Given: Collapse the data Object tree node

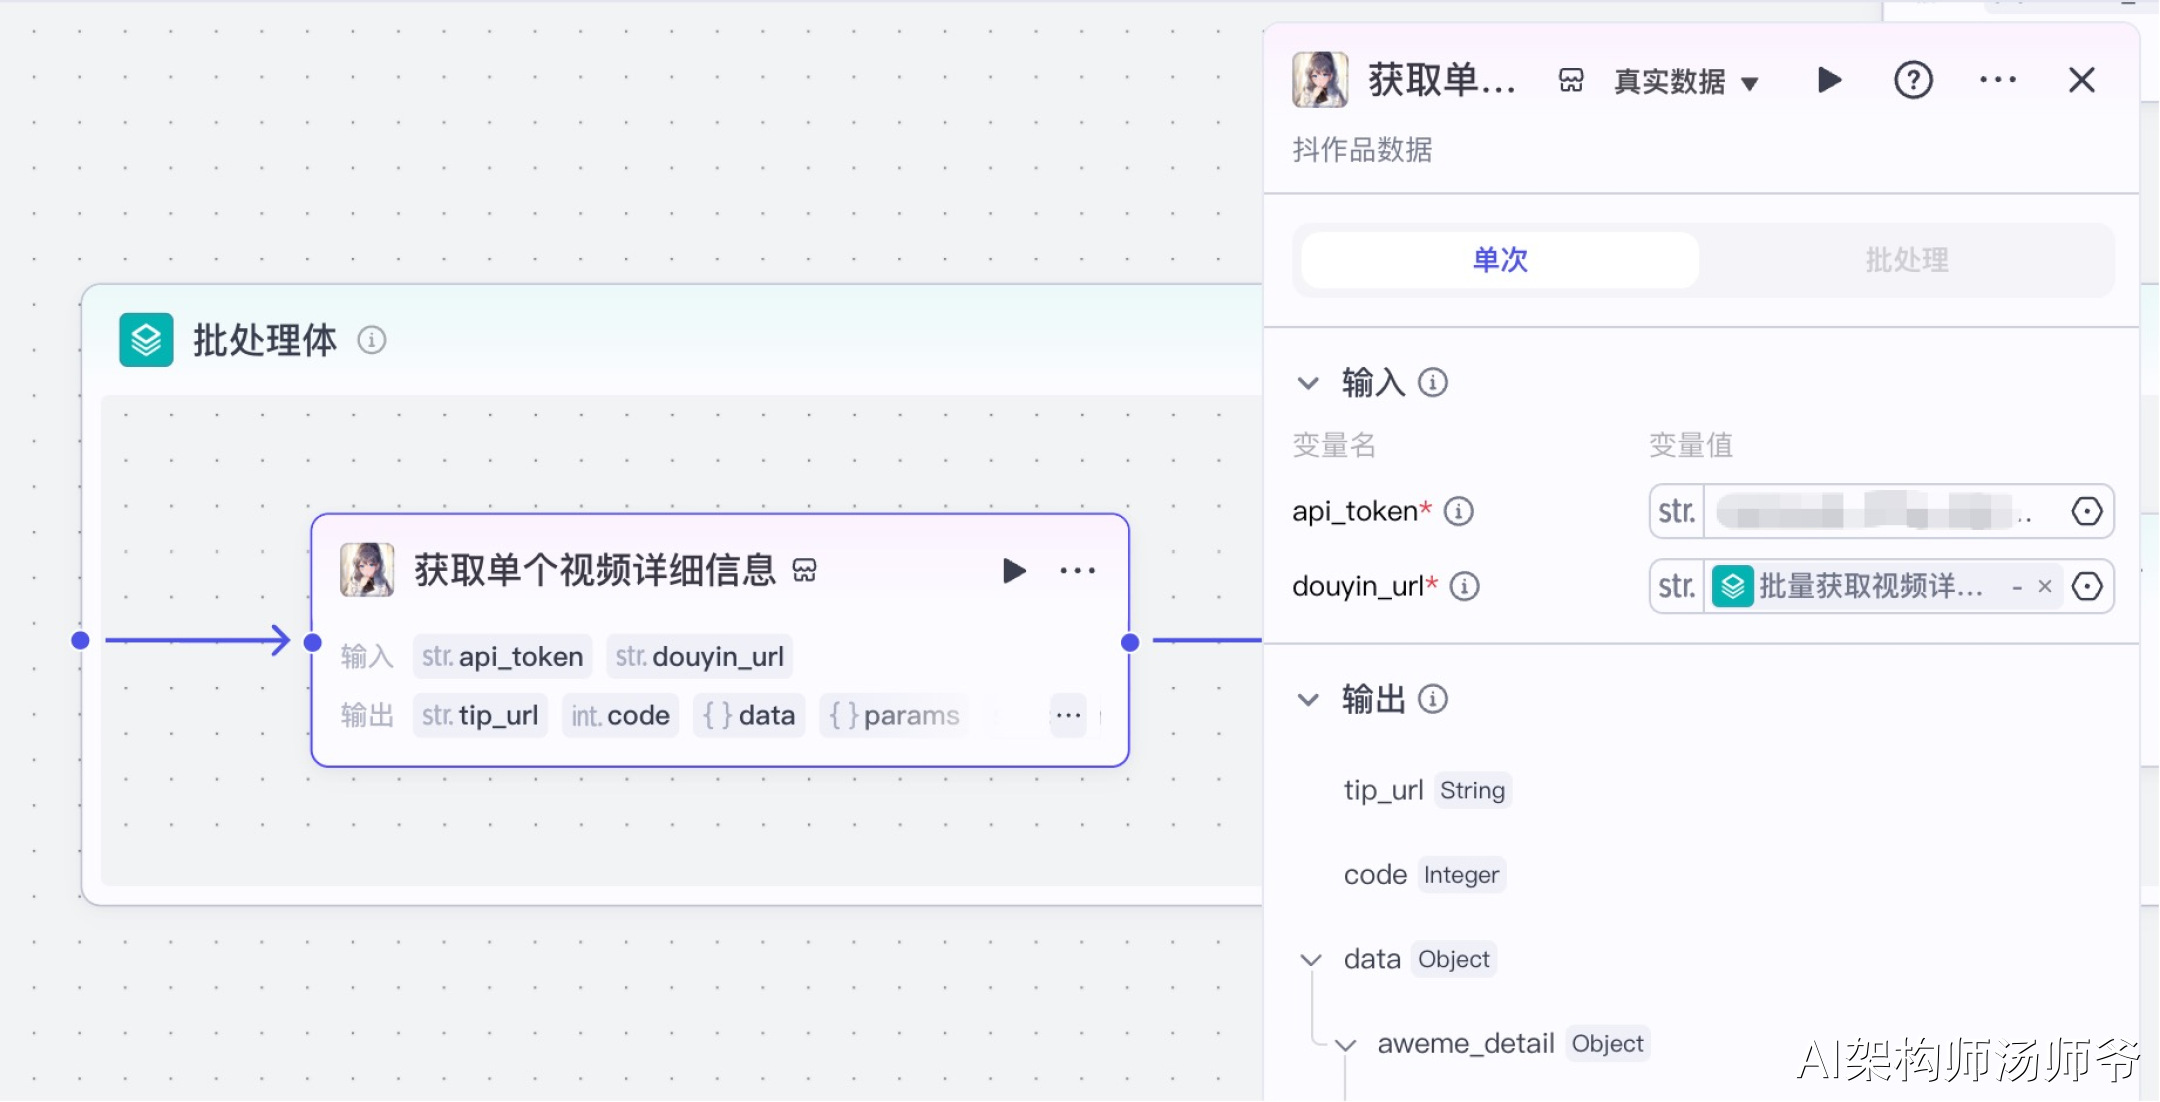Looking at the screenshot, I should click(1311, 960).
